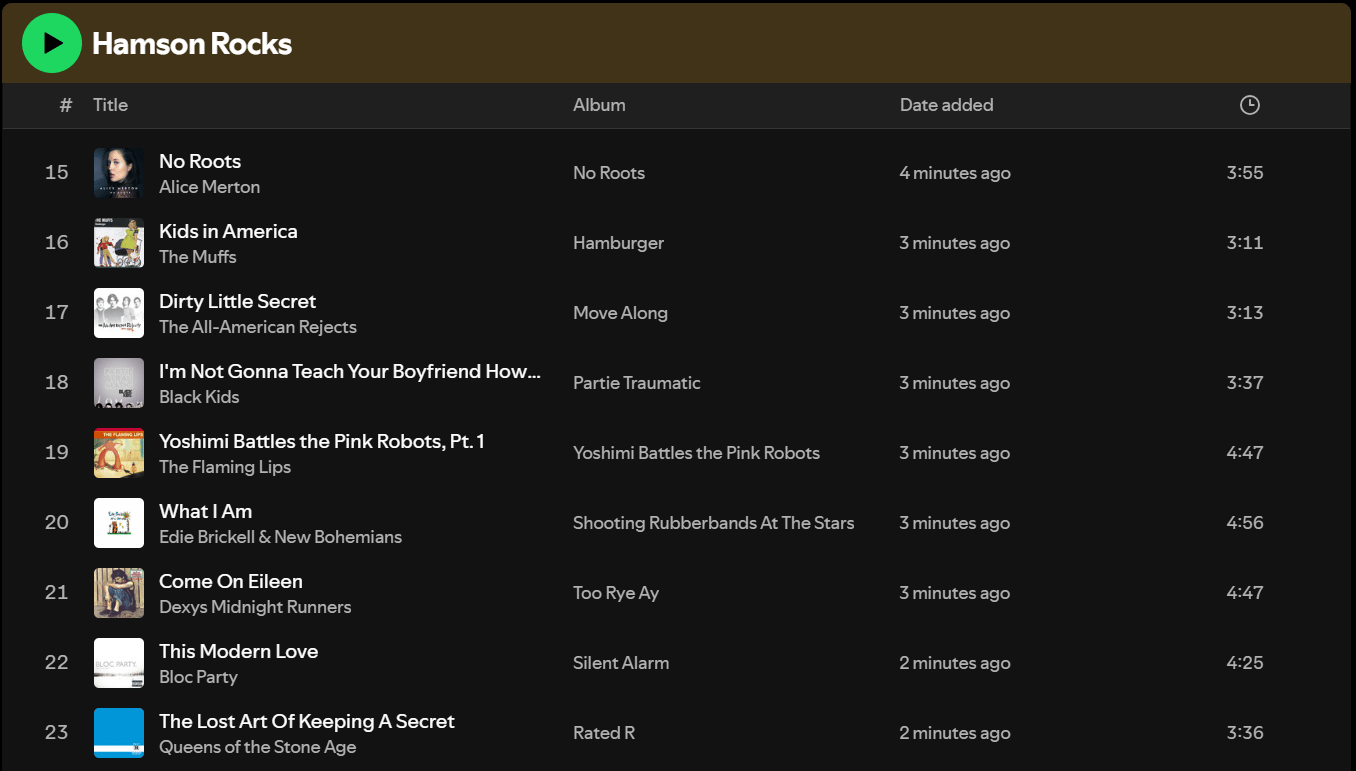
Task: Go to the No Roots album link
Action: (x=609, y=173)
